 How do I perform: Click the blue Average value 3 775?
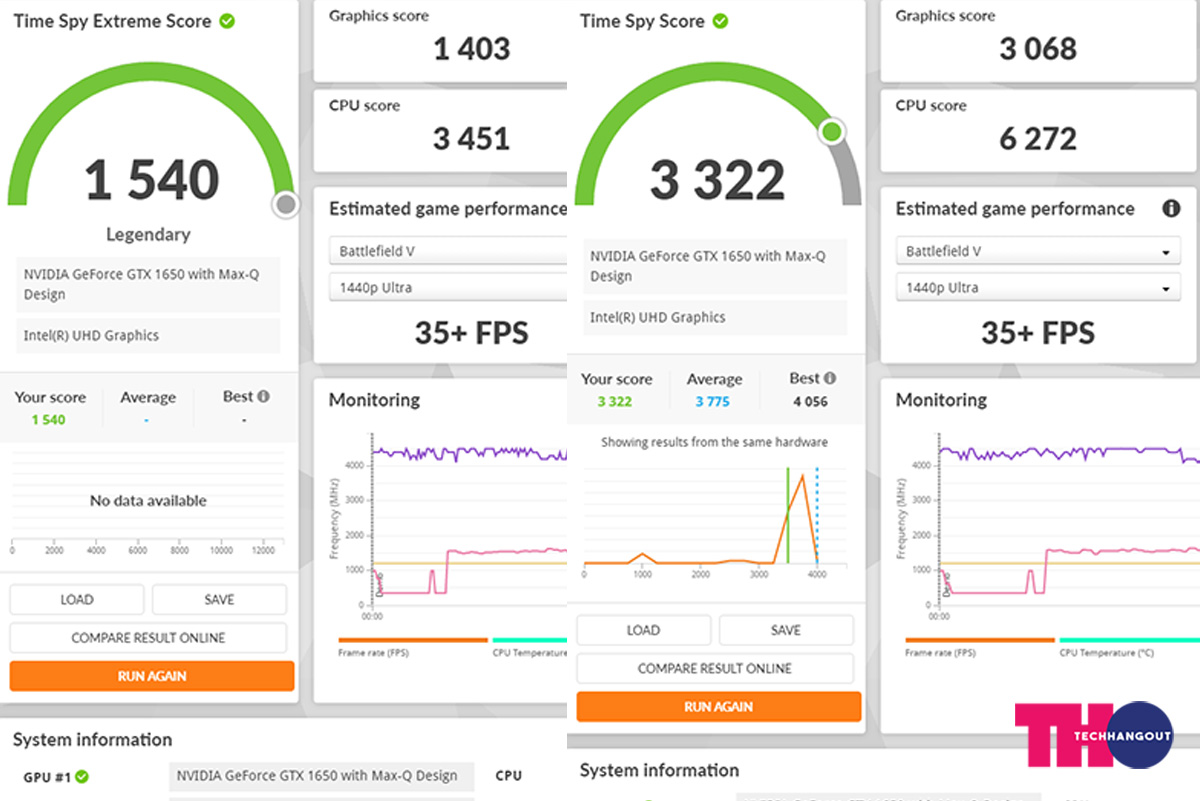(x=713, y=402)
